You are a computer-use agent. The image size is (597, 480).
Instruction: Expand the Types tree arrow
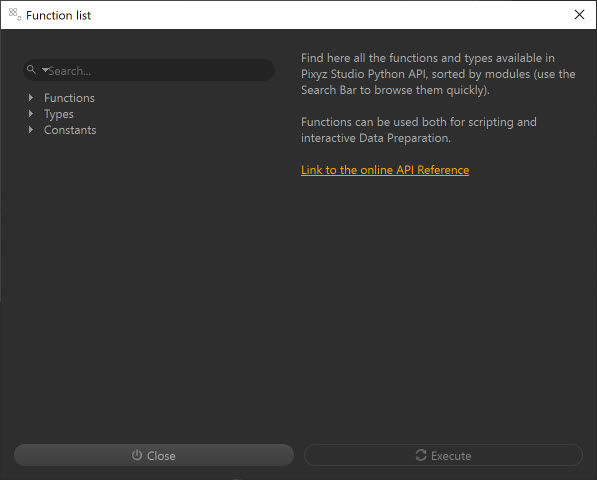[x=31, y=114]
